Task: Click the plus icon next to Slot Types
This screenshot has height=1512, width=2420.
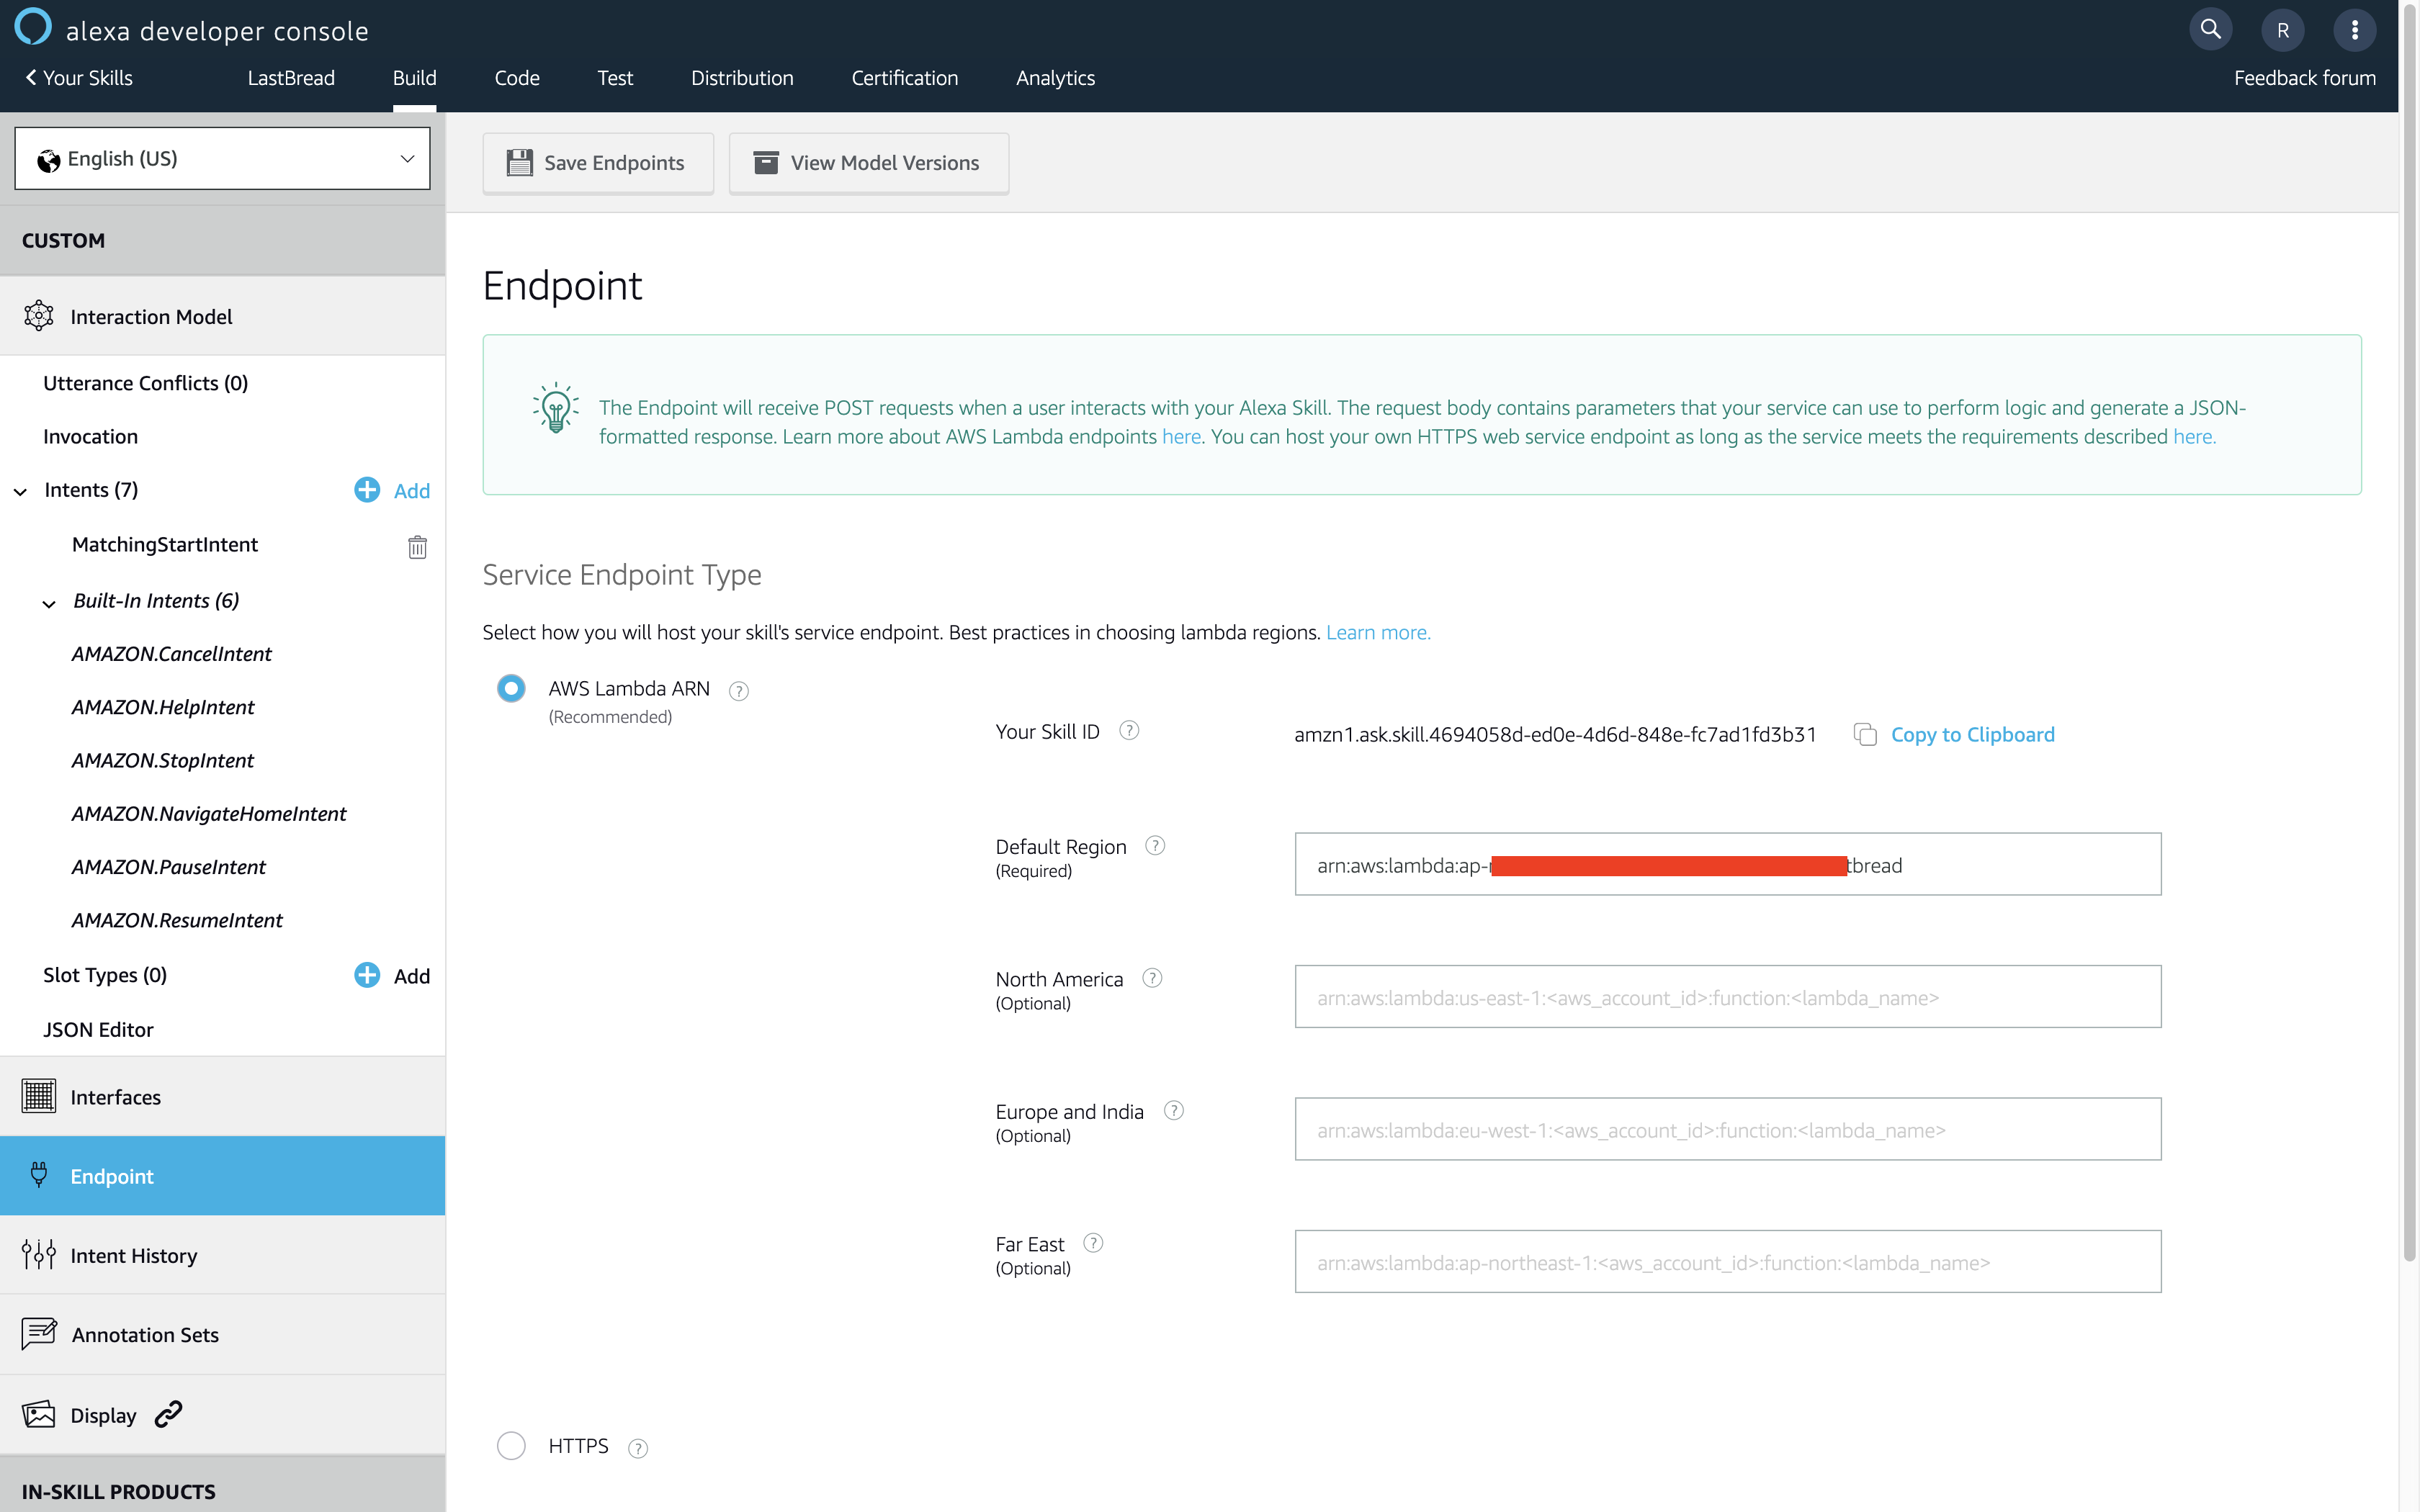Action: 367,975
